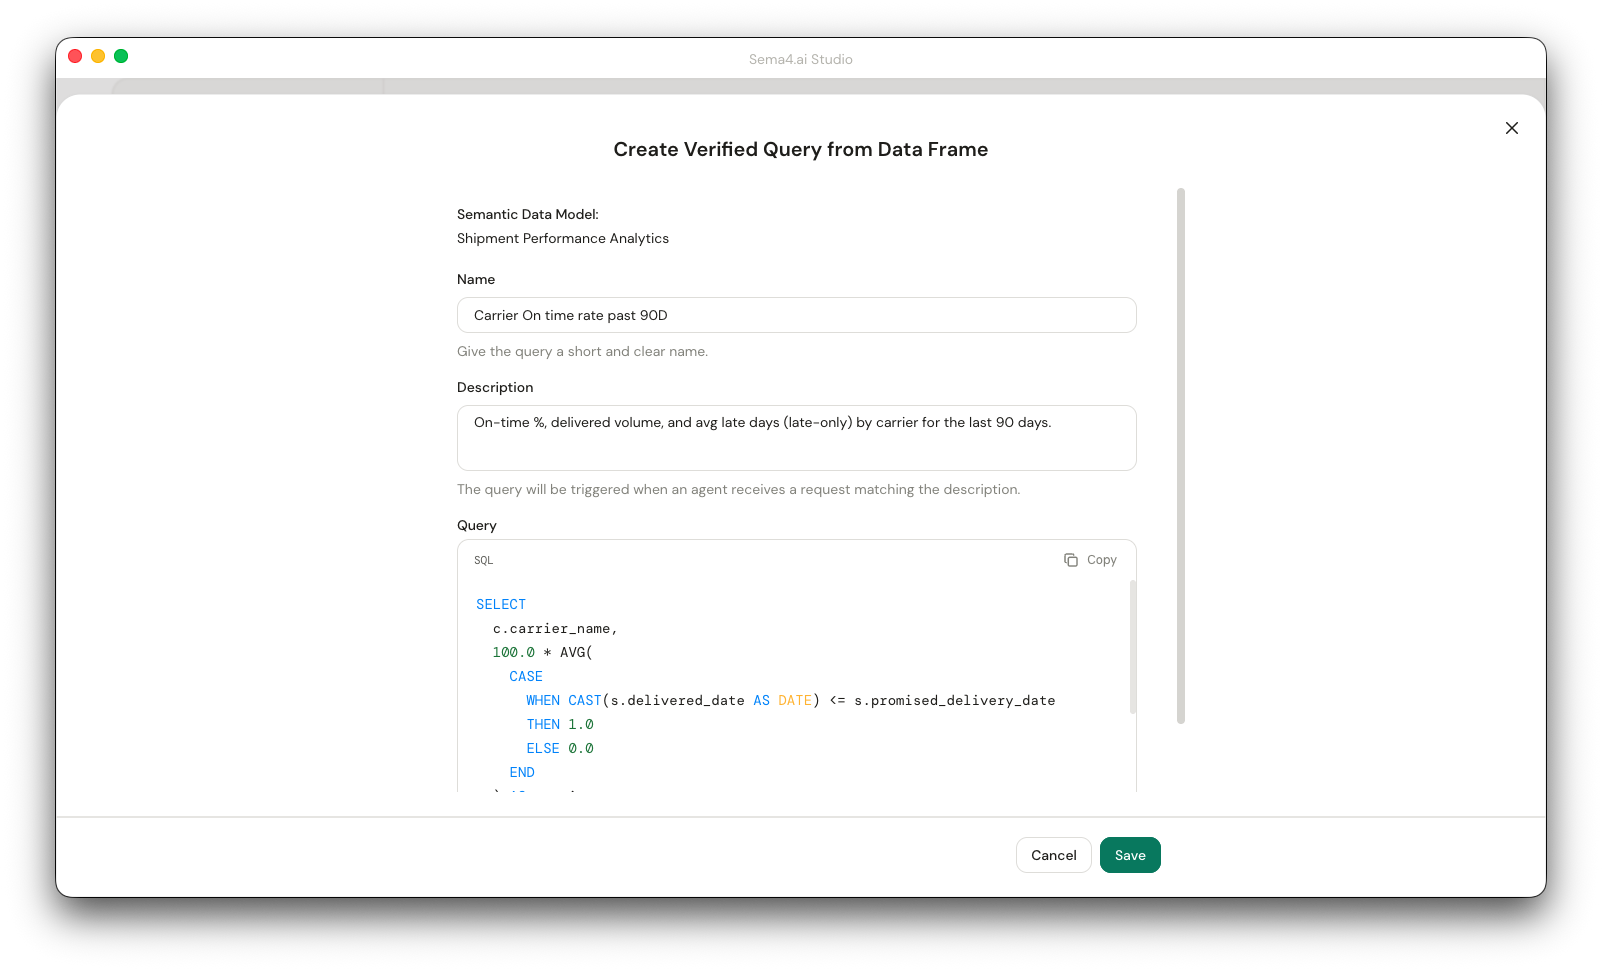1602x971 pixels.
Task: Save the verified query
Action: (x=1129, y=855)
